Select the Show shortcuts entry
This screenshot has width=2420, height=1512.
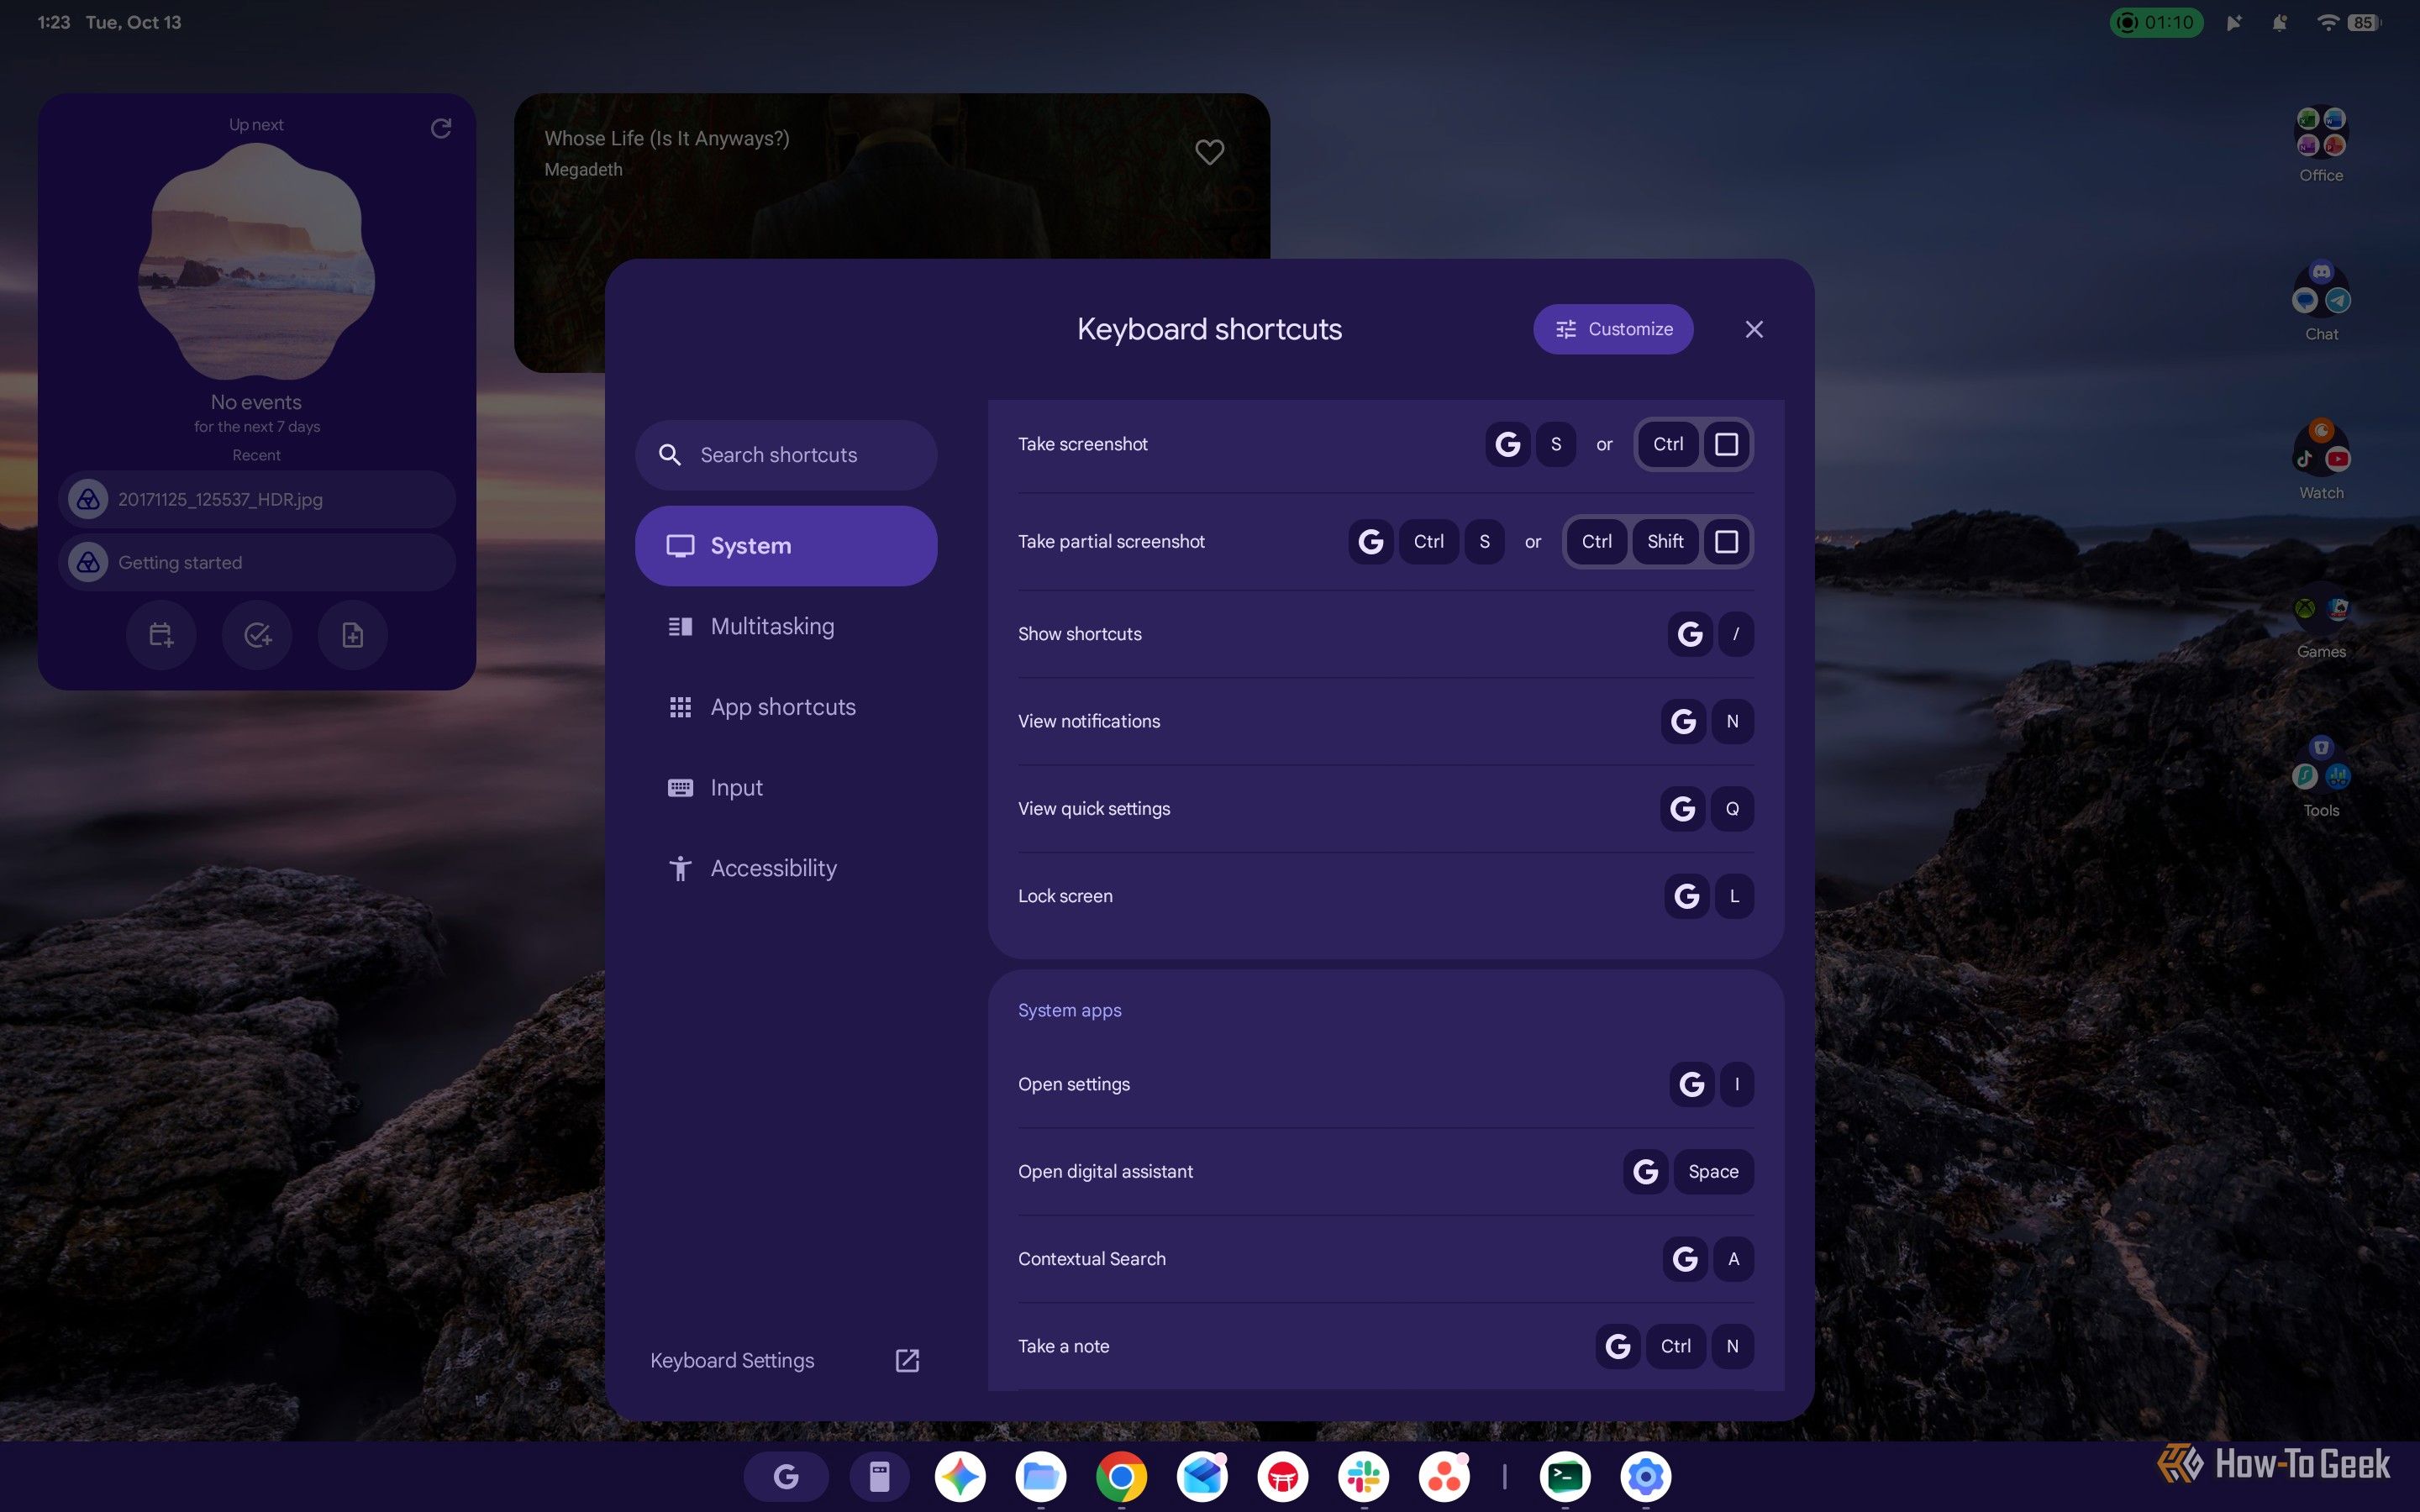1385,634
